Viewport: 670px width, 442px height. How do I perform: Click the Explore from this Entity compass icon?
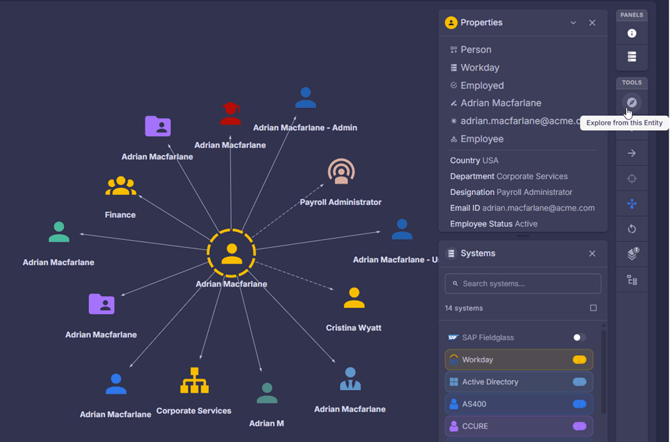click(631, 103)
